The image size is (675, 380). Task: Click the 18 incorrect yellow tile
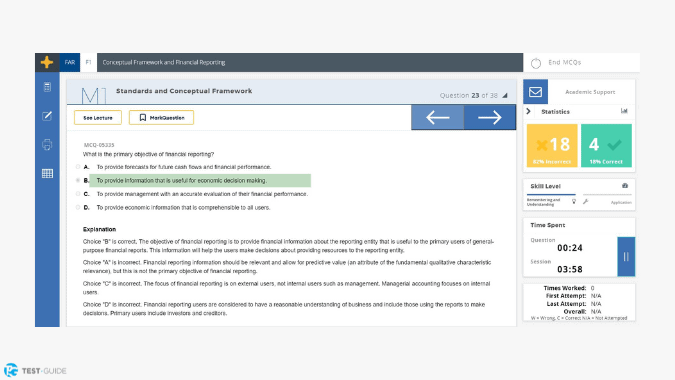(x=552, y=145)
